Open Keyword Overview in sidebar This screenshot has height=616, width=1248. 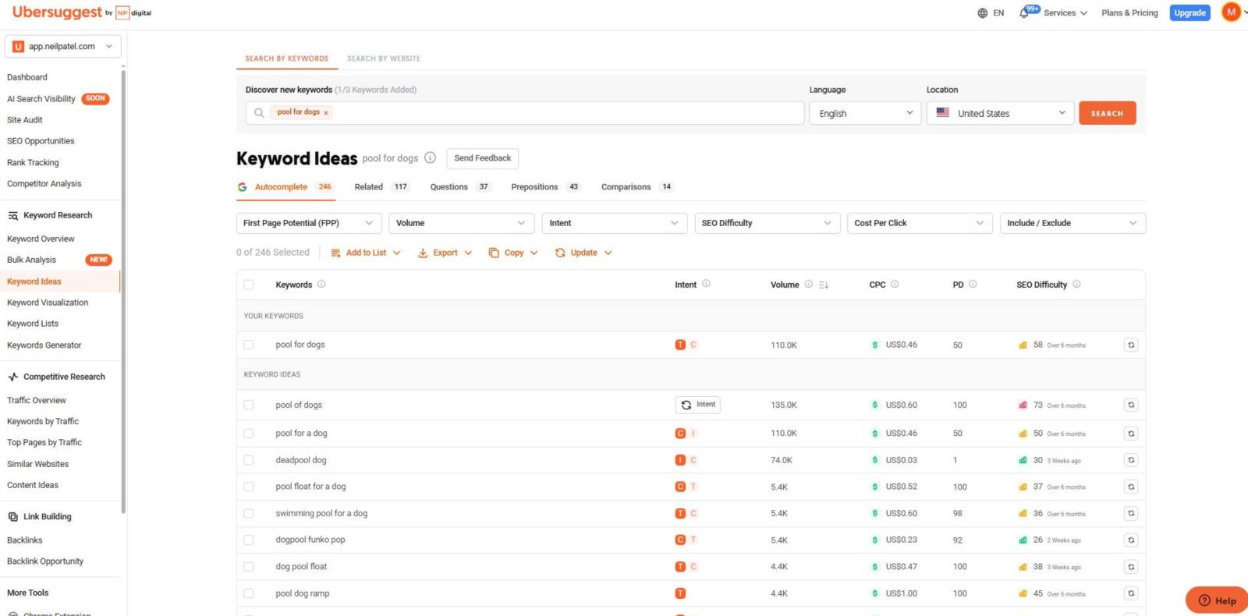click(41, 239)
